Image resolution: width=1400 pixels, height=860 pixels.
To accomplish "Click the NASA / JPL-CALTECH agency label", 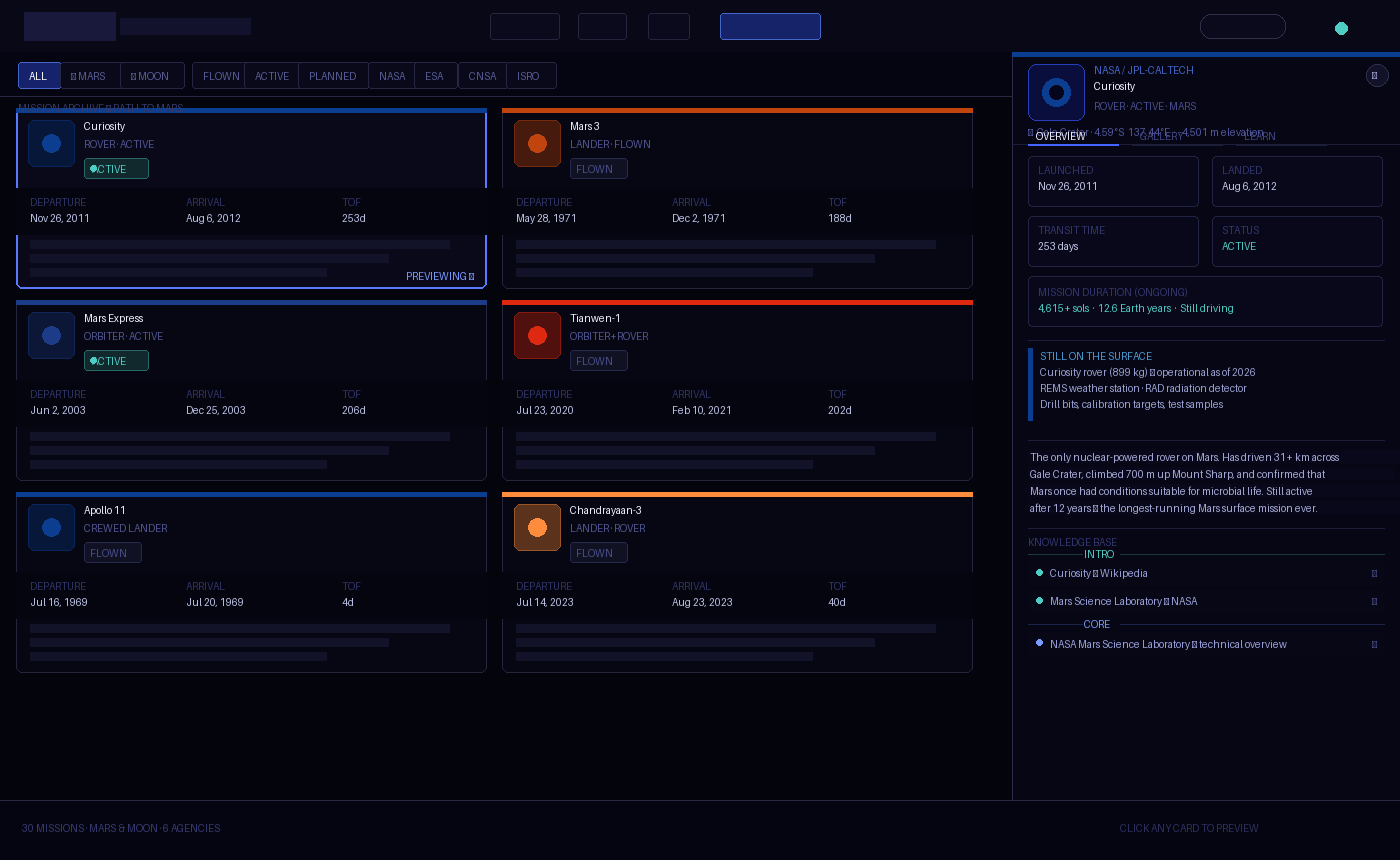I will pos(1144,70).
